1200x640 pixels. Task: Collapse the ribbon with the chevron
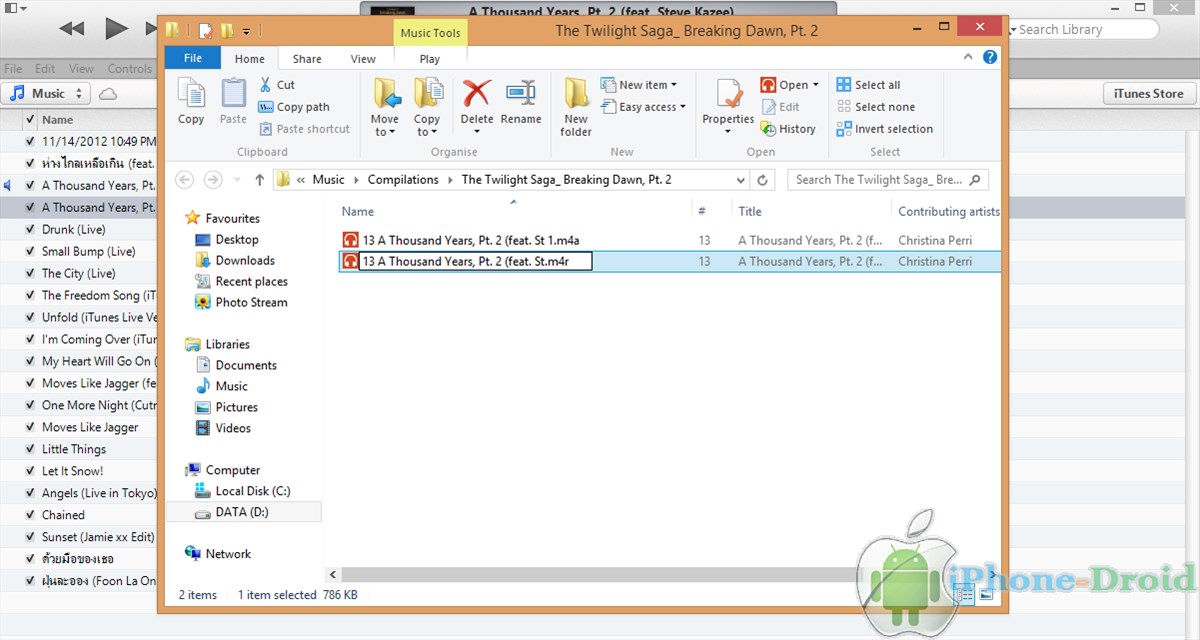click(970, 58)
